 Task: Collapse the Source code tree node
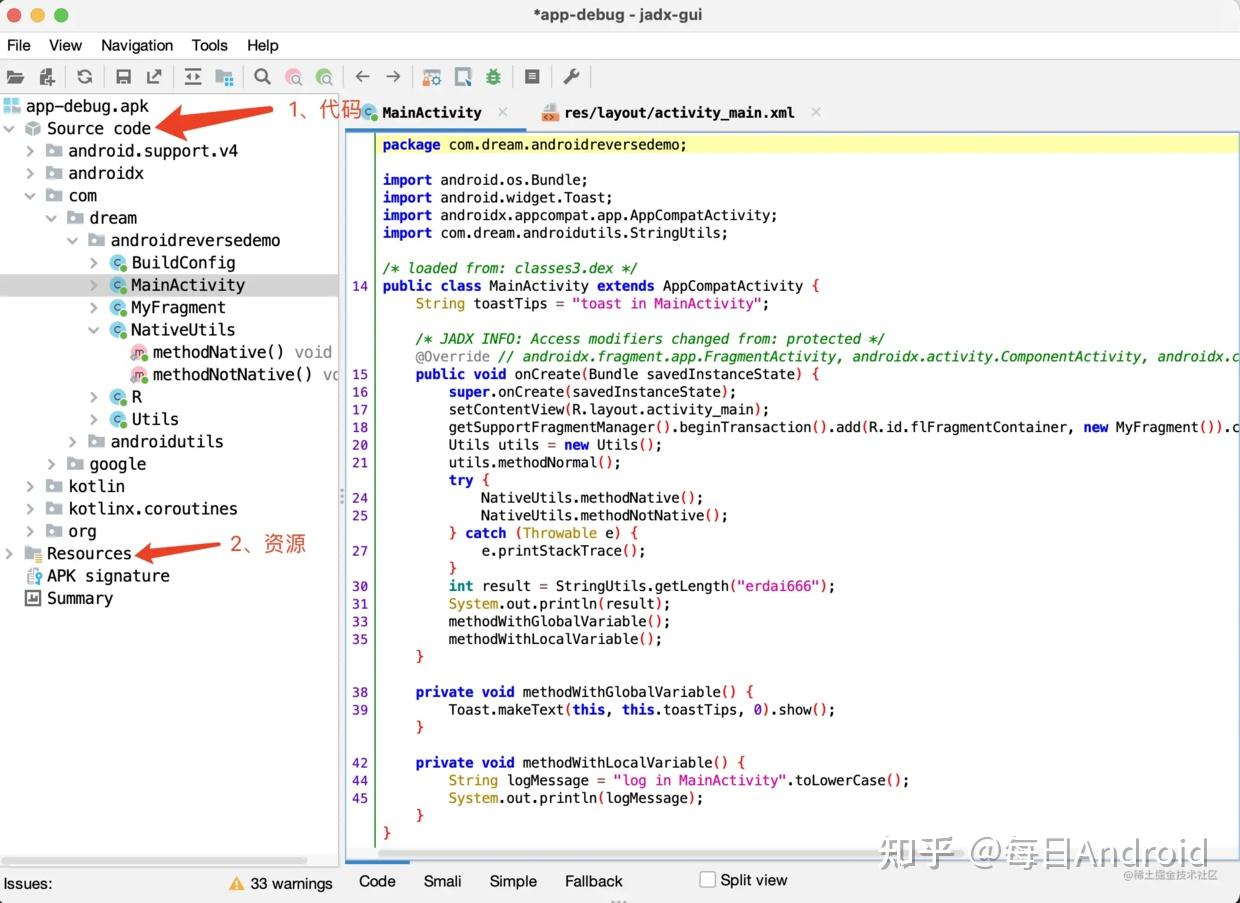[10, 128]
